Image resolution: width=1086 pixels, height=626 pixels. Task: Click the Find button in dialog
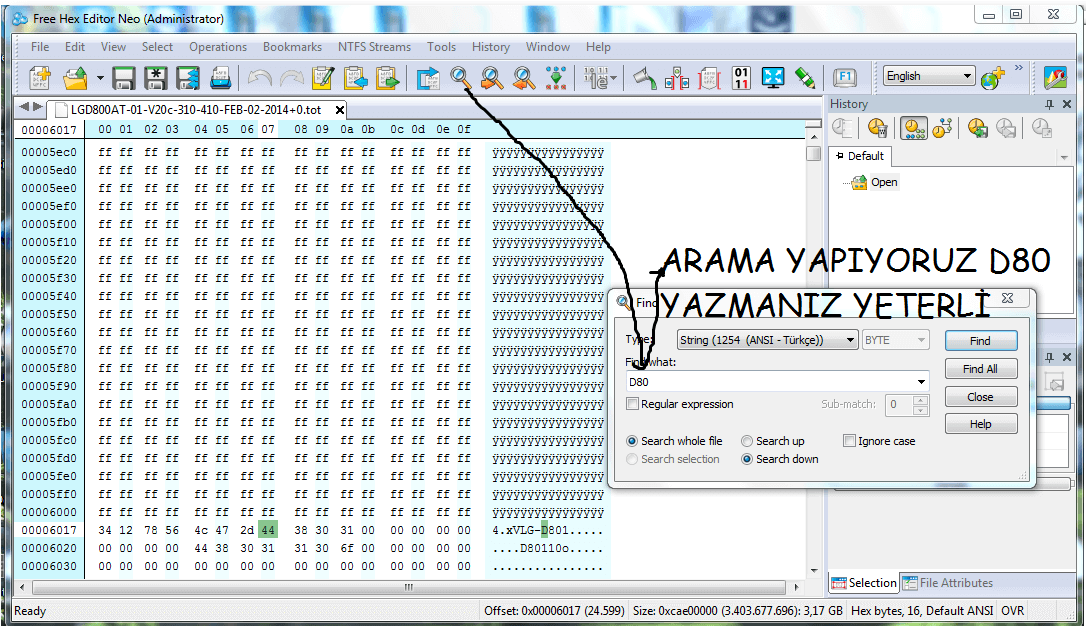tap(980, 341)
